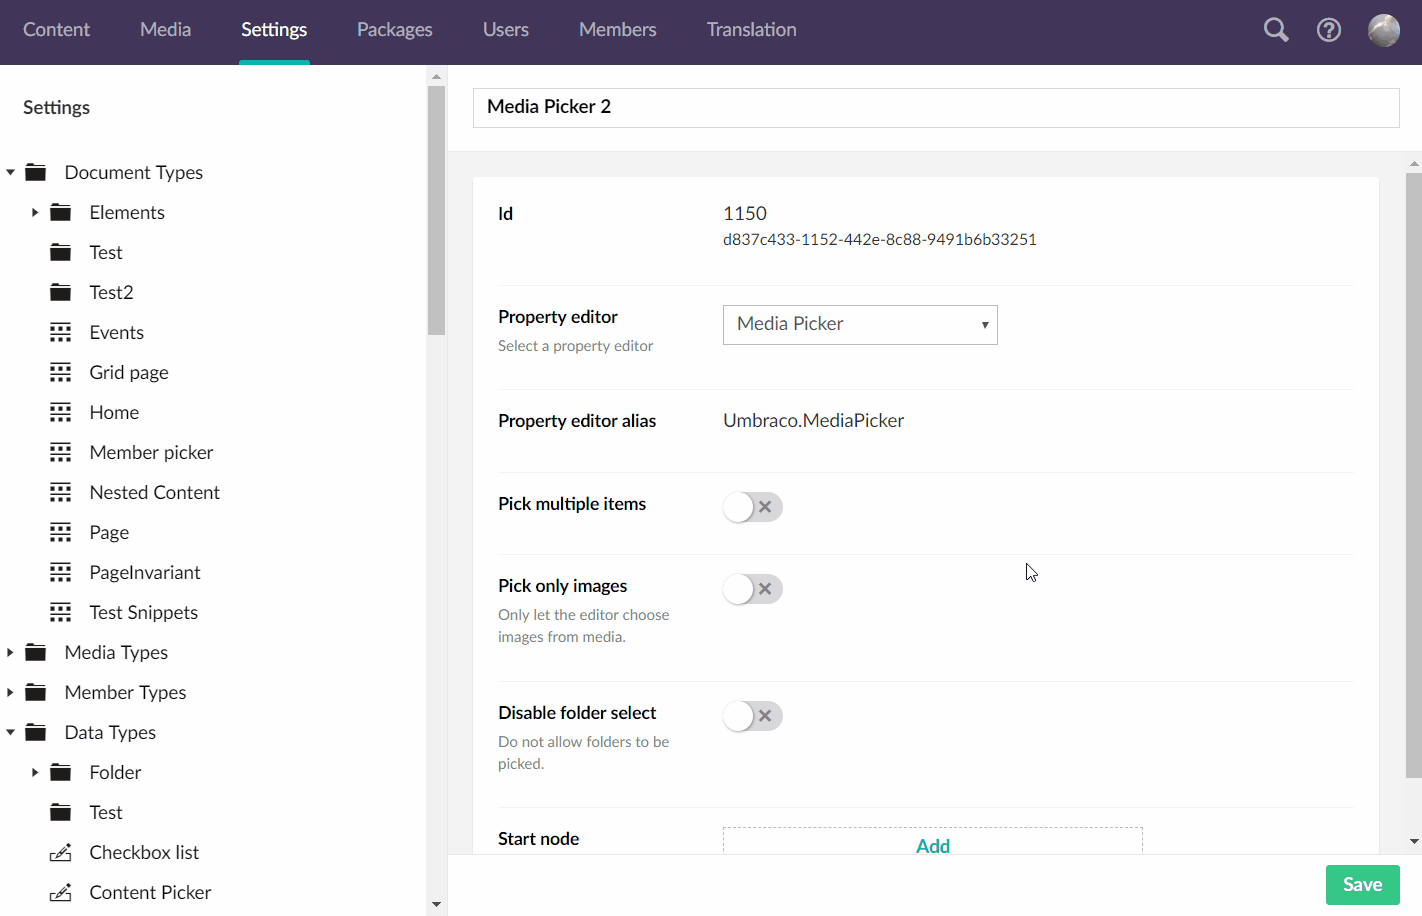
Task: Add a Start node
Action: click(932, 845)
